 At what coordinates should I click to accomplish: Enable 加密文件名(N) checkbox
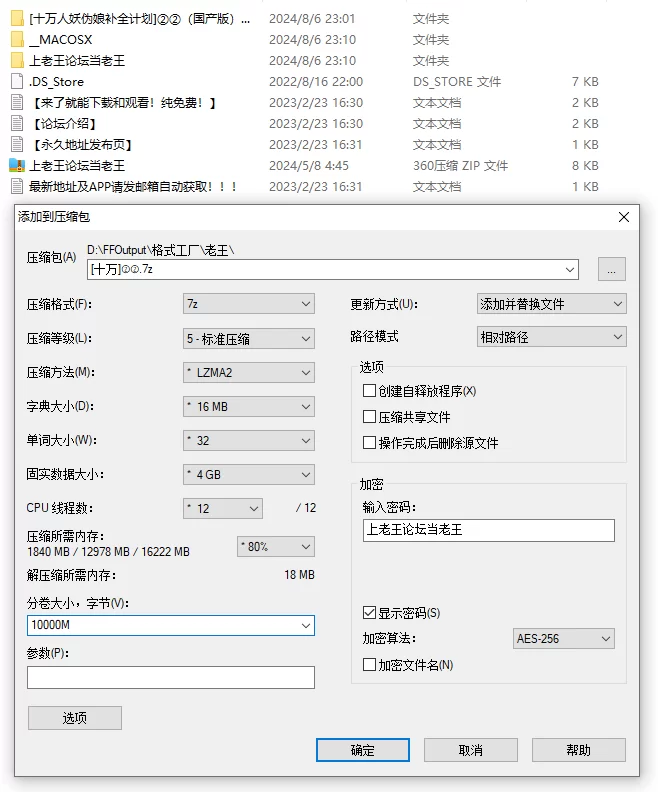(369, 665)
